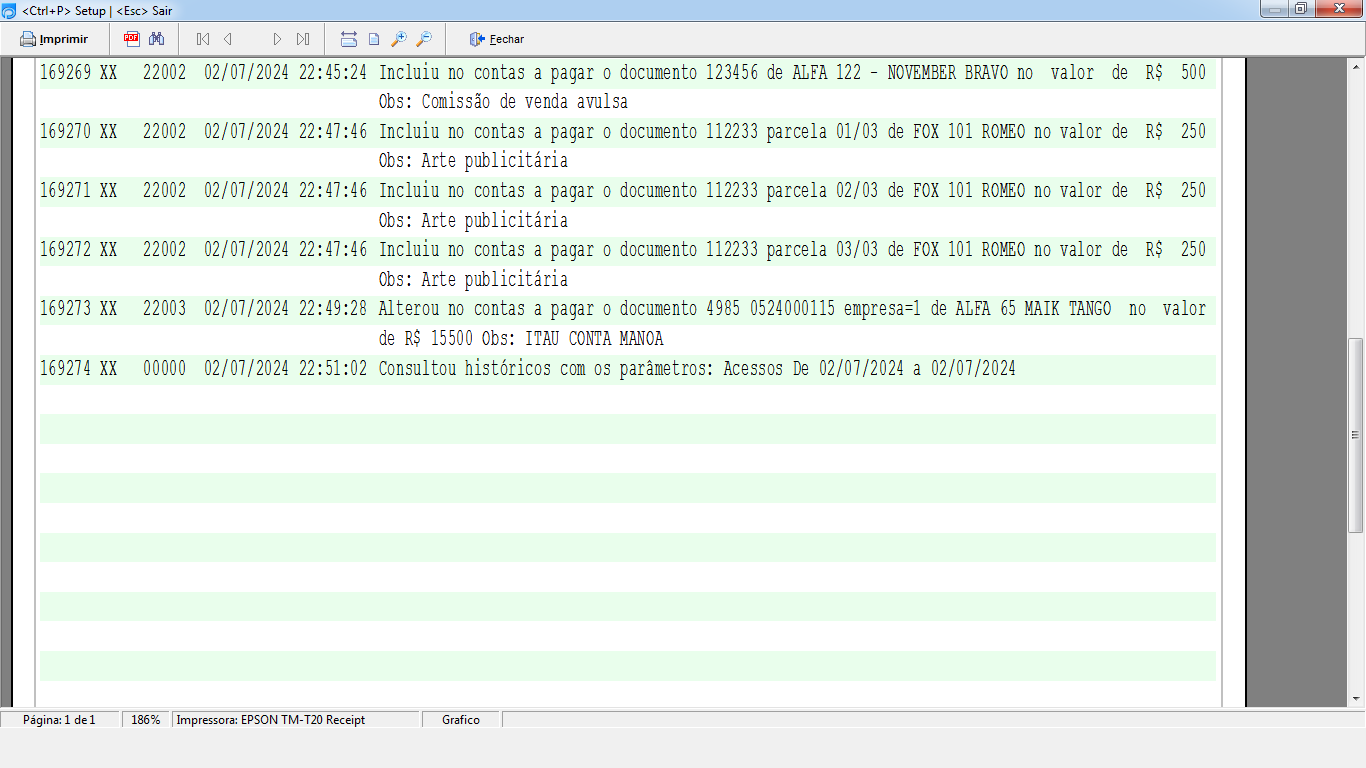
Task: Click the Fechar close button
Action: [497, 39]
